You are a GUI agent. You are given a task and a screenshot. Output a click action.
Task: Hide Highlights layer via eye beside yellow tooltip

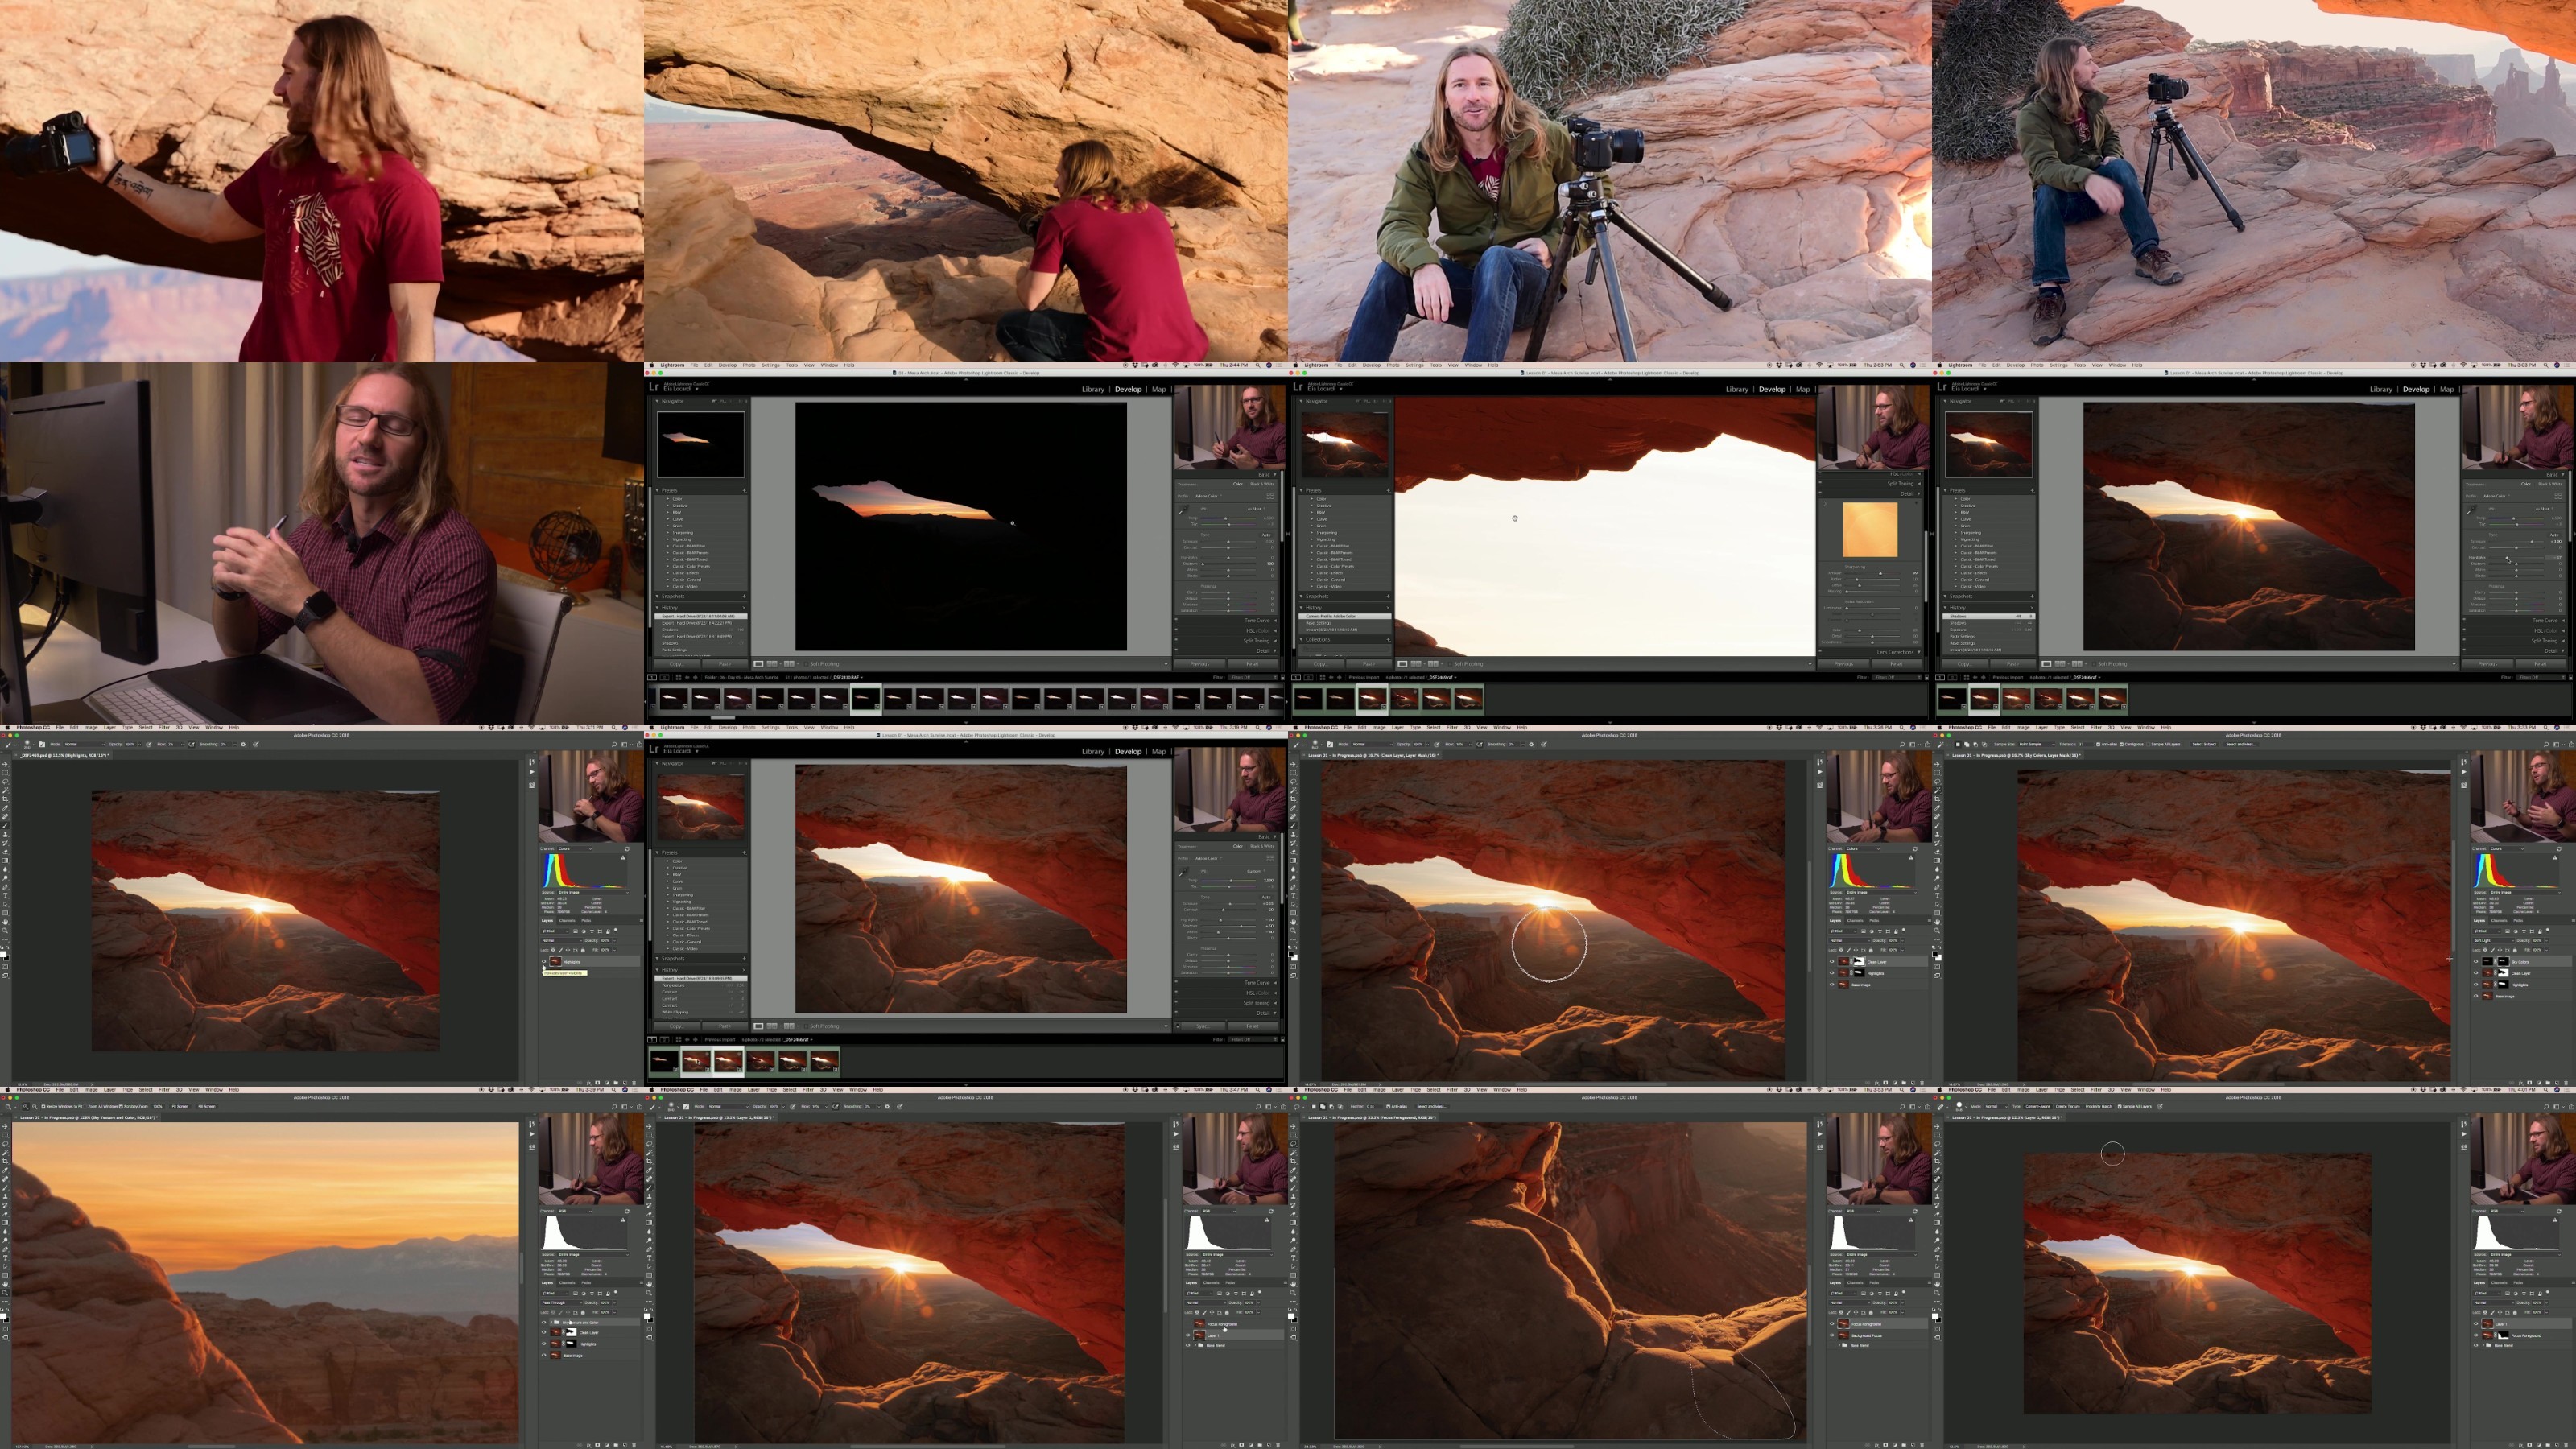(x=544, y=962)
